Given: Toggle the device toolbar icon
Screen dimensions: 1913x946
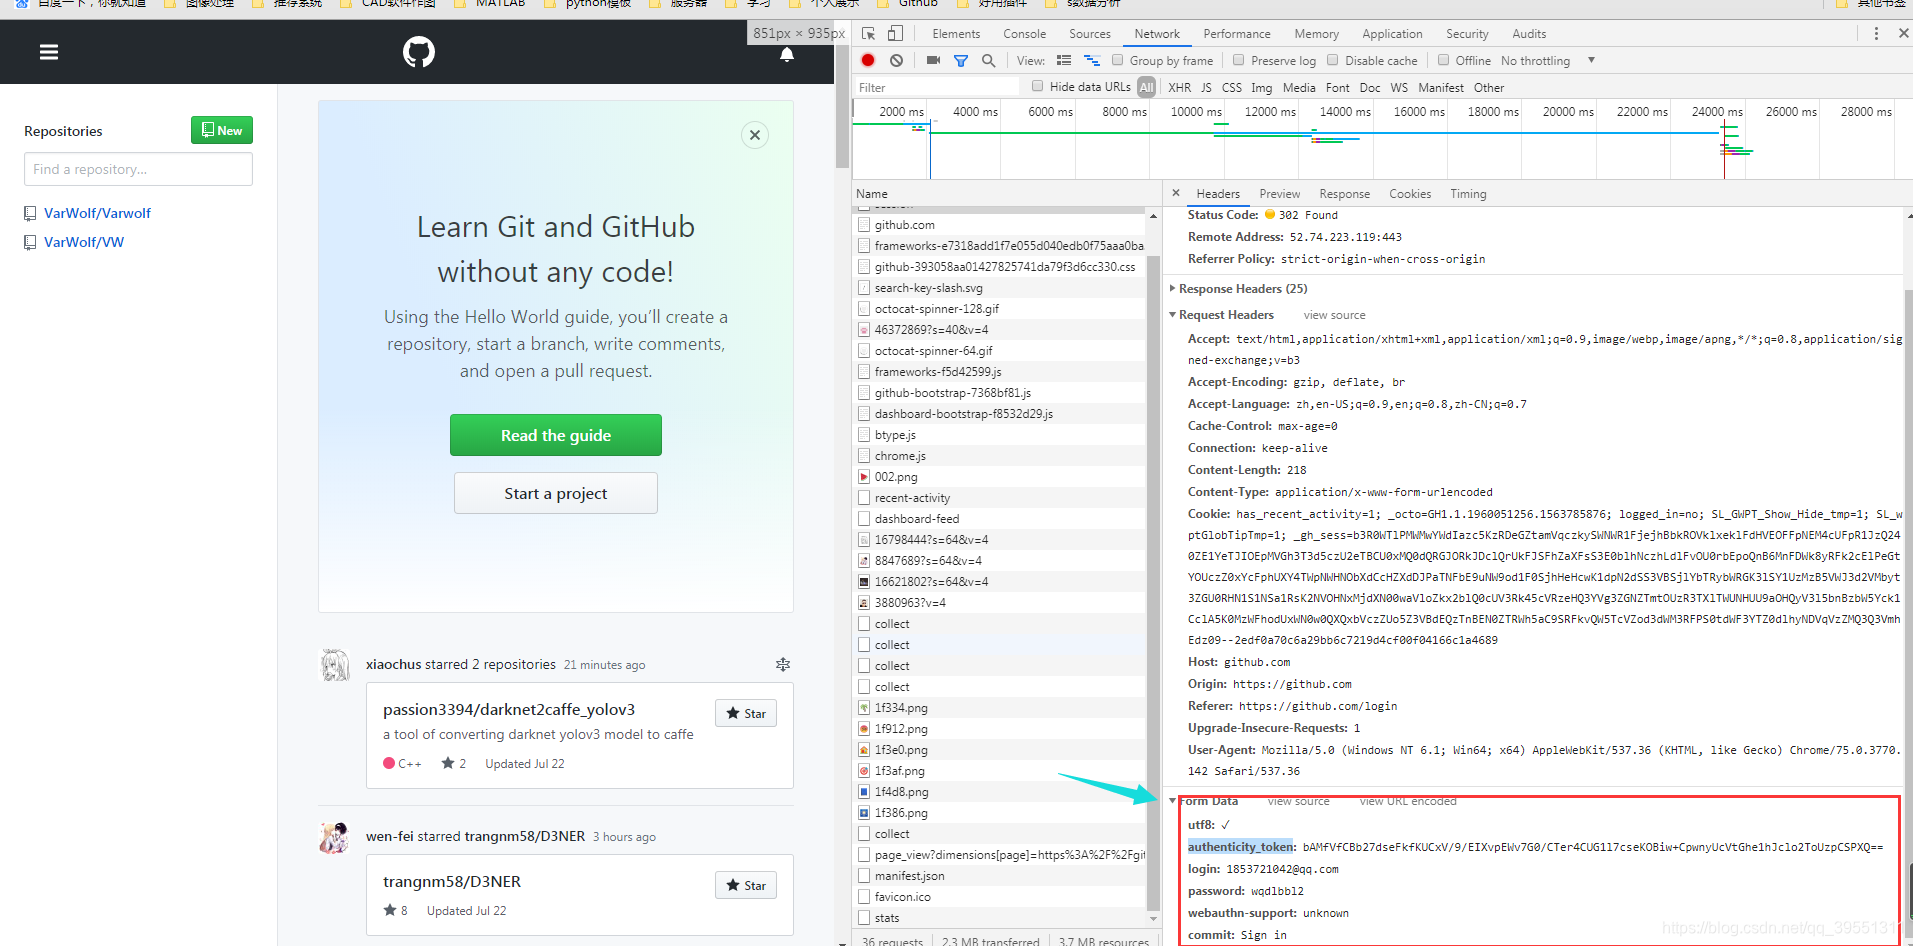Looking at the screenshot, I should (895, 33).
